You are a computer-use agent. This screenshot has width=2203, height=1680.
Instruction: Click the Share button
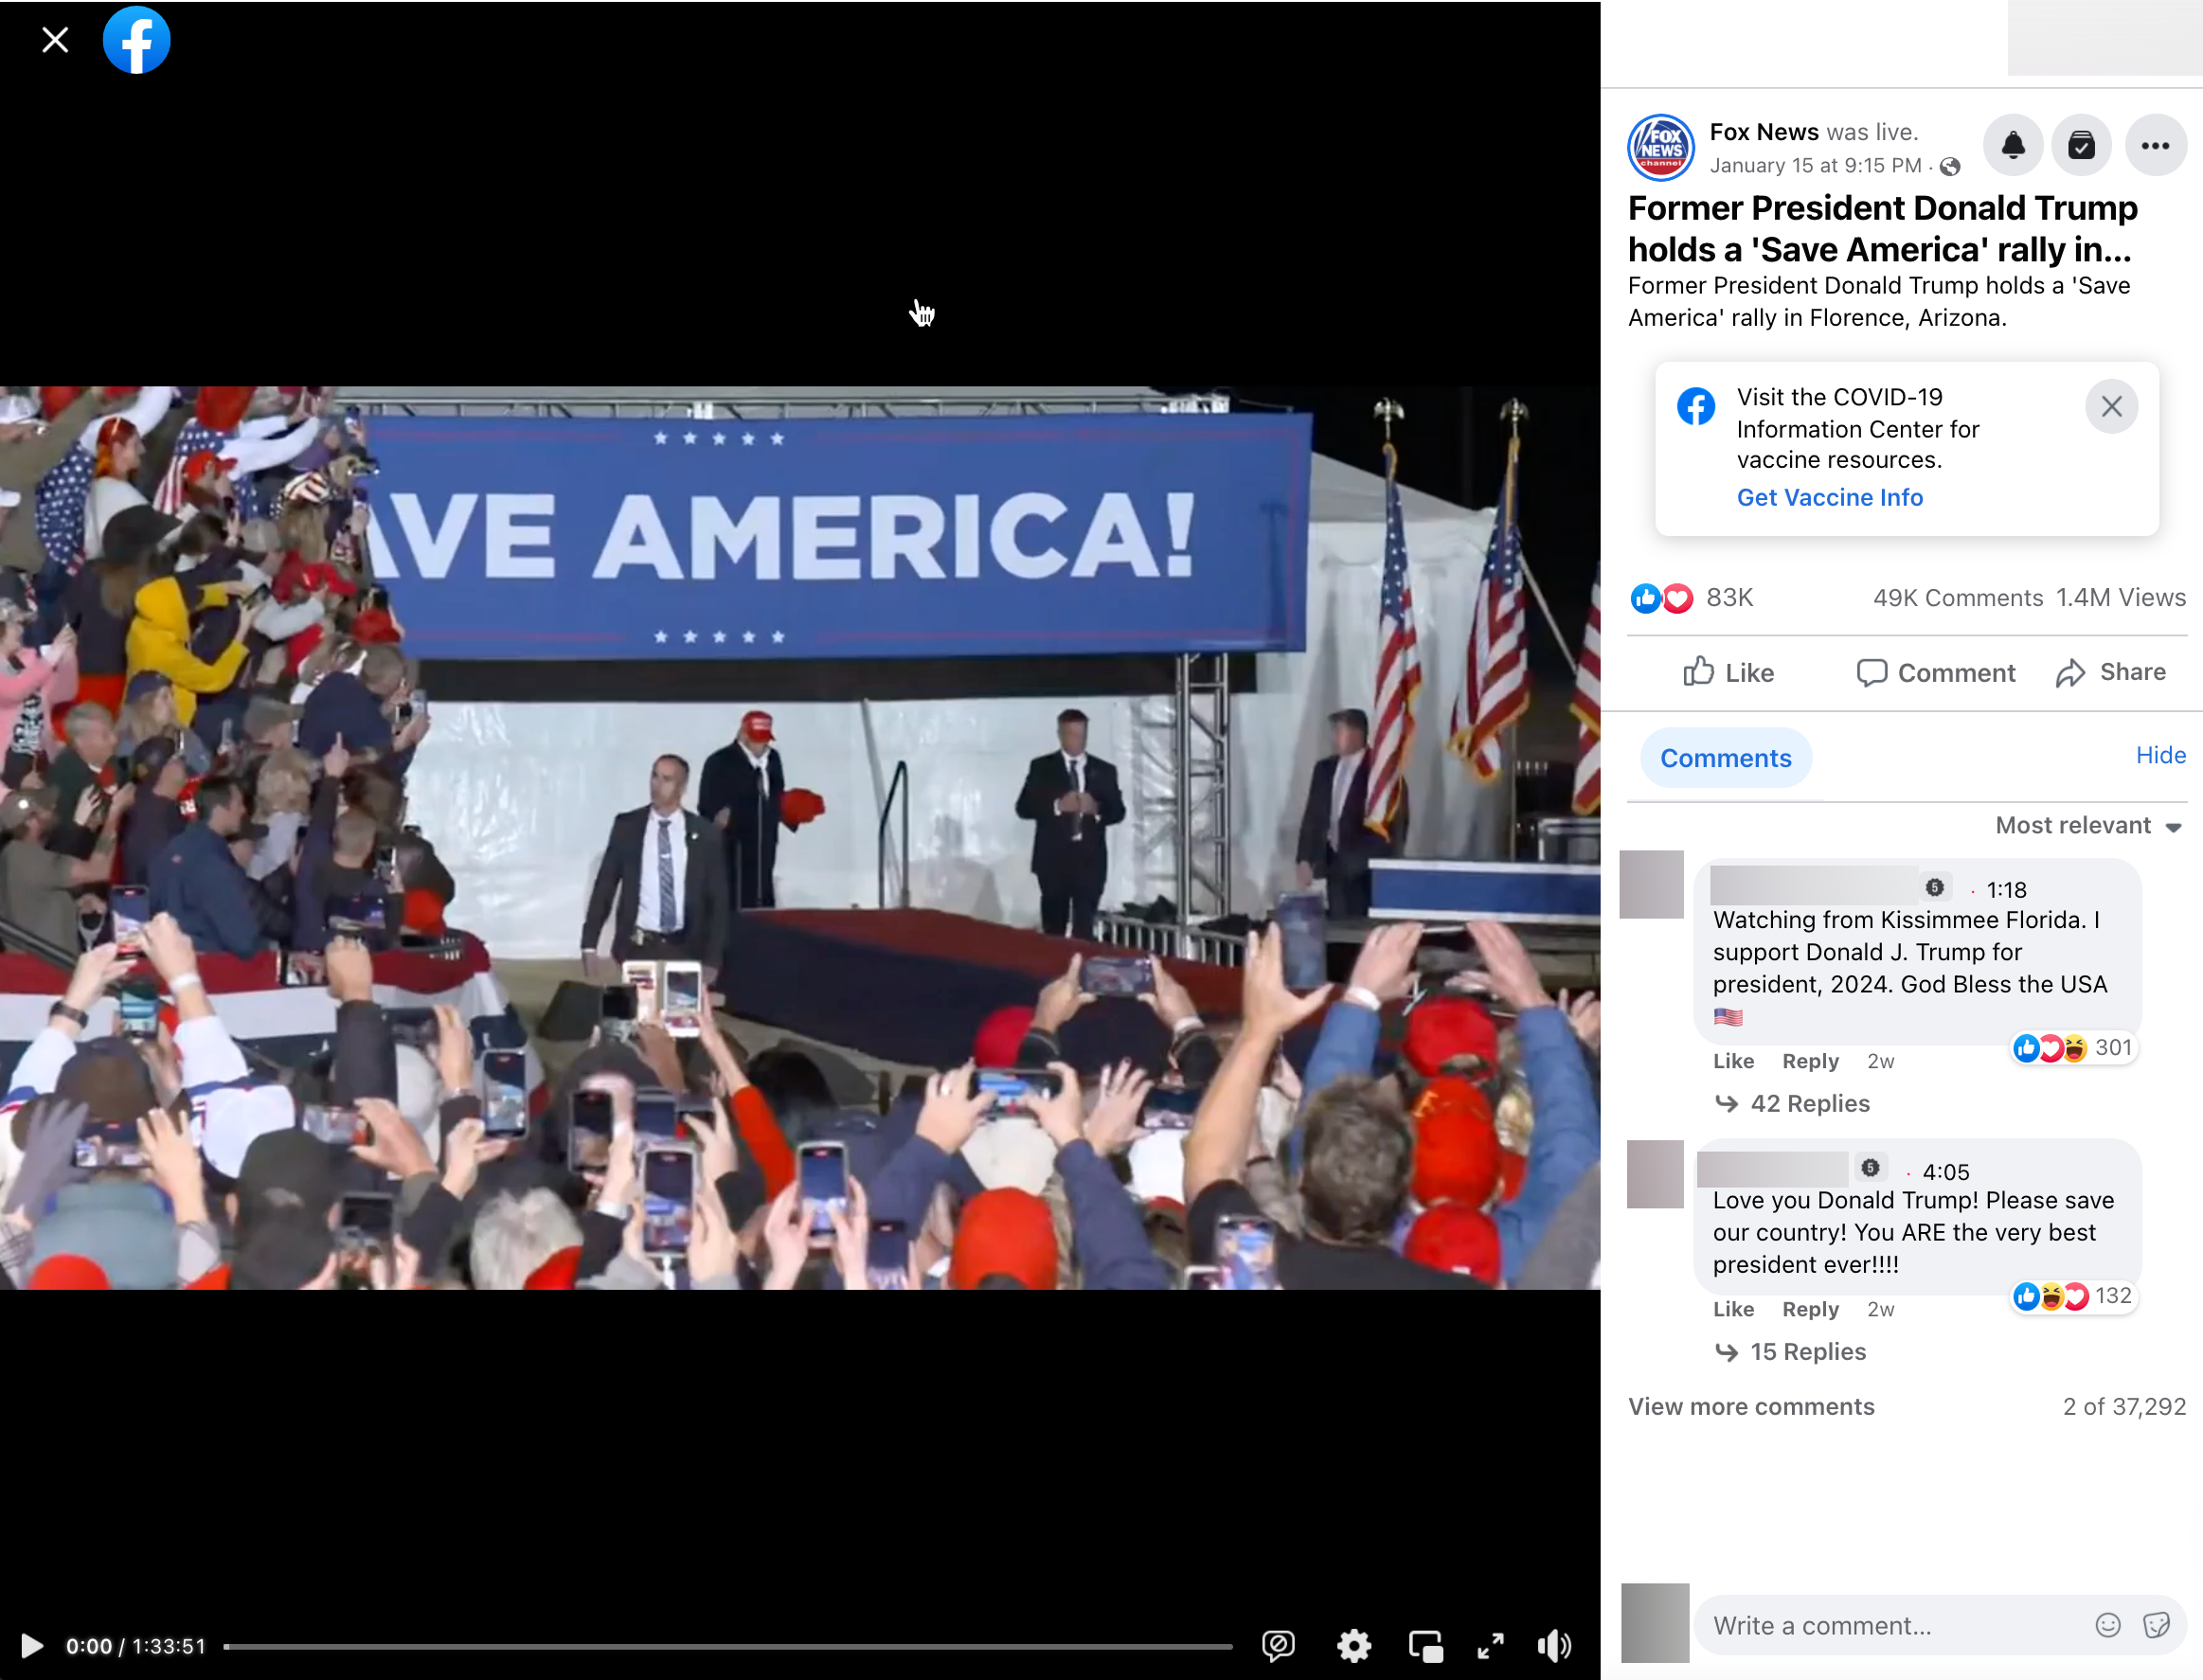[2110, 672]
